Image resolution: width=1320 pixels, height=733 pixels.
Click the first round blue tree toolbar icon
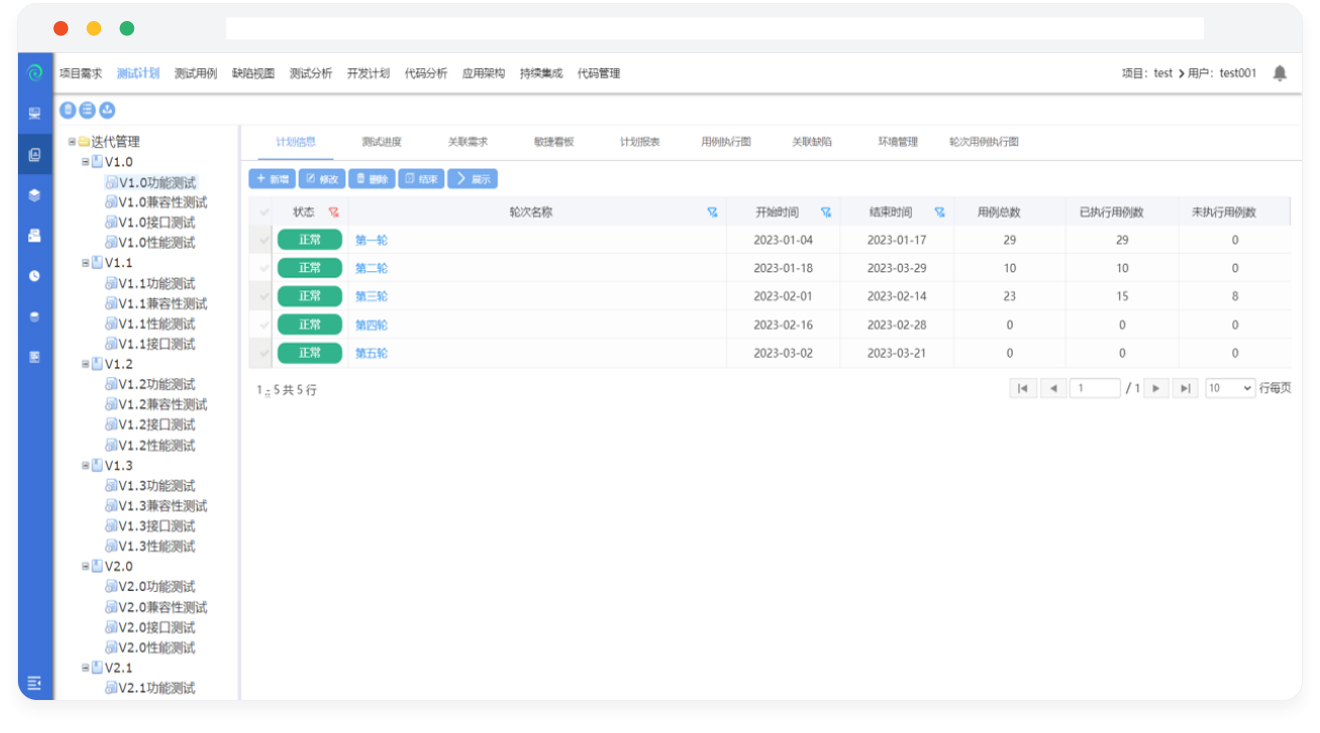pyautogui.click(x=68, y=111)
